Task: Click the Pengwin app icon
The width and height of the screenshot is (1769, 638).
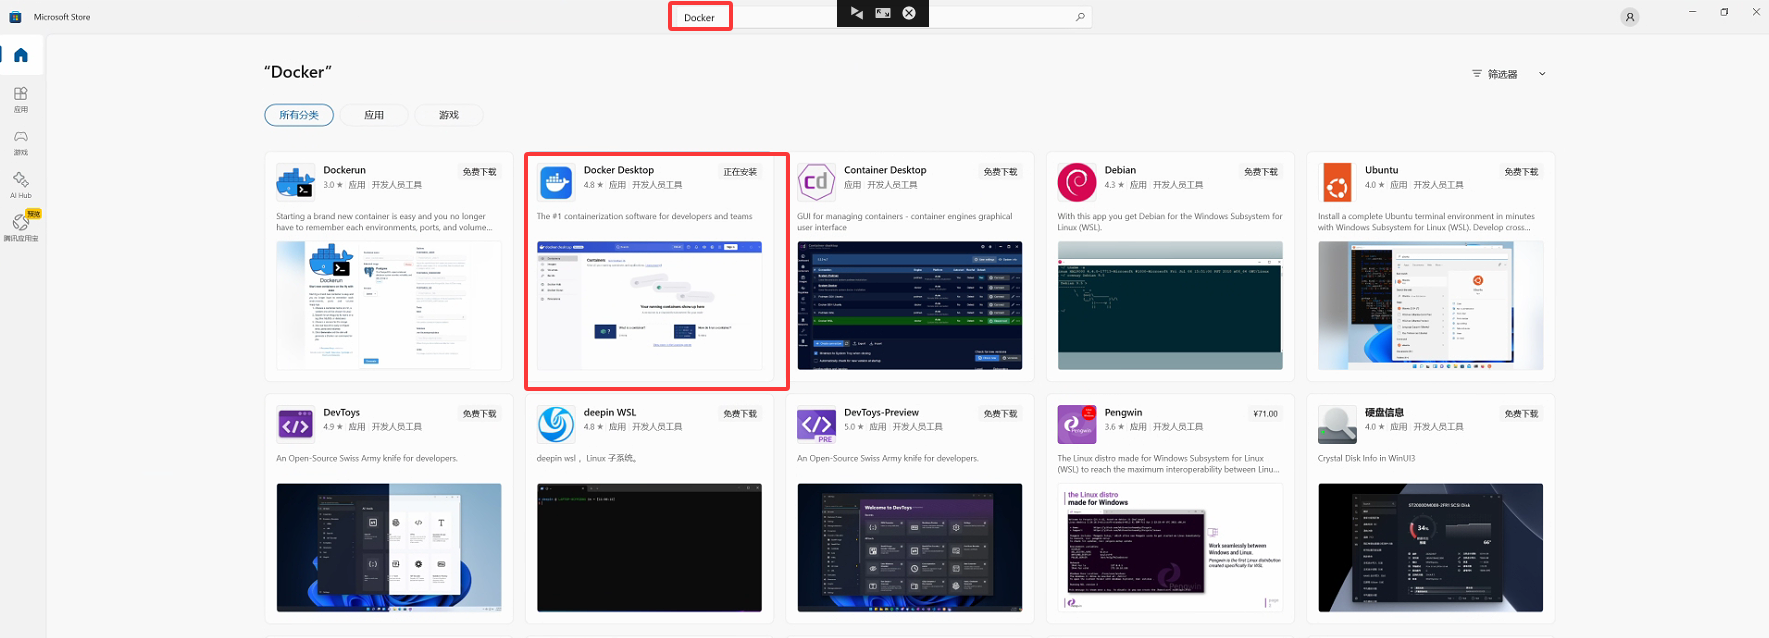Action: [x=1077, y=425]
